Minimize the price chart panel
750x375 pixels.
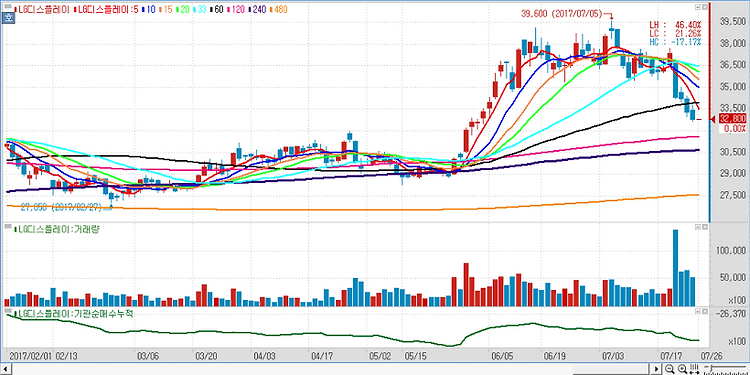click(697, 8)
